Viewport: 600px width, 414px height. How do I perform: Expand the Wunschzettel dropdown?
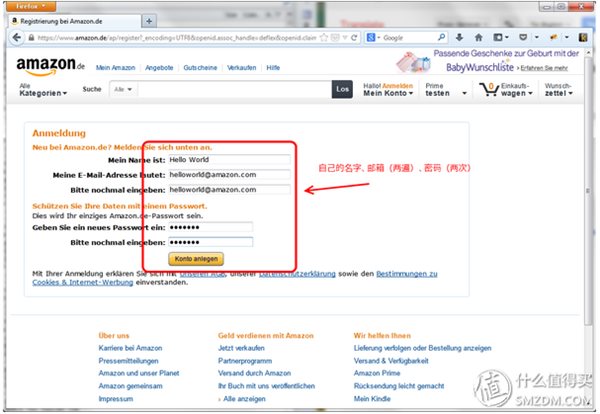[558, 90]
